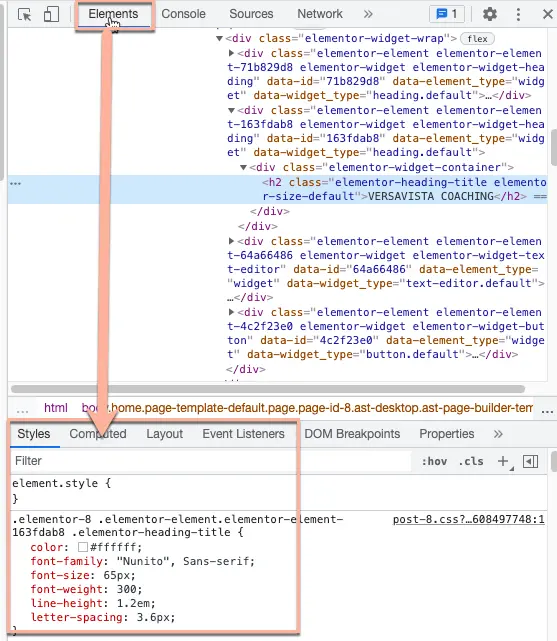557x641 pixels.
Task: Edit the font-weight 300 value
Action: click(x=127, y=589)
